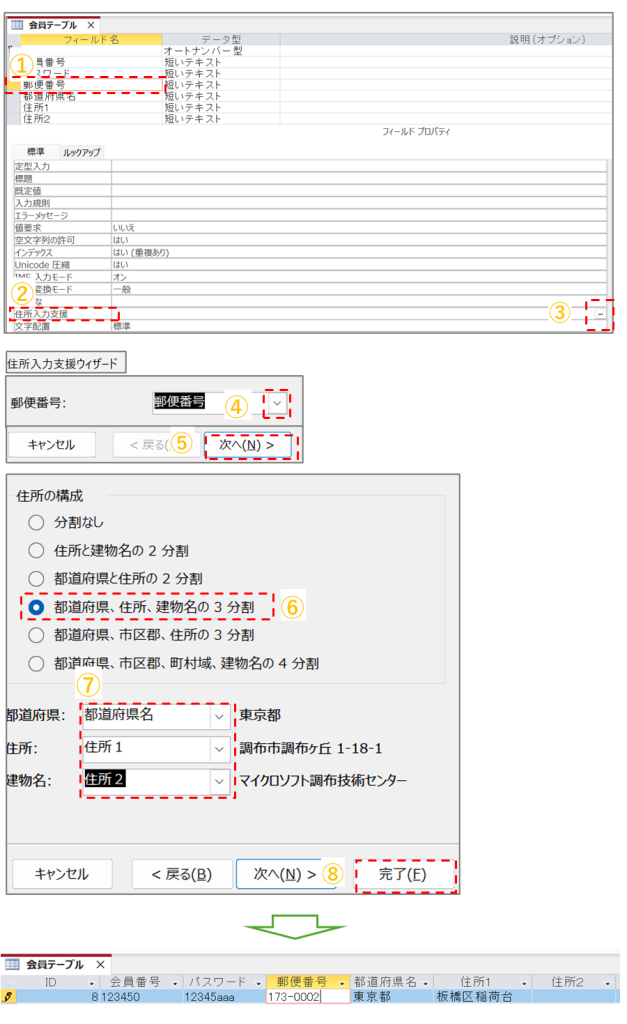The image size is (627, 1024).
Task: Expand the 建物名 dropdown showing 住所2
Action: click(219, 780)
